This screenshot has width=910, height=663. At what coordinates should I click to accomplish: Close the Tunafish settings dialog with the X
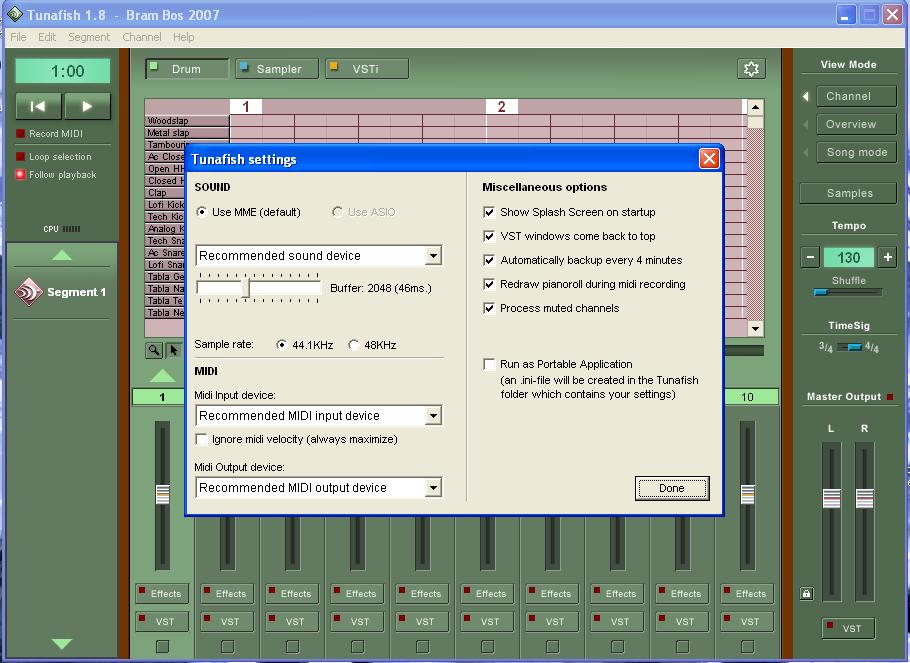[x=709, y=158]
